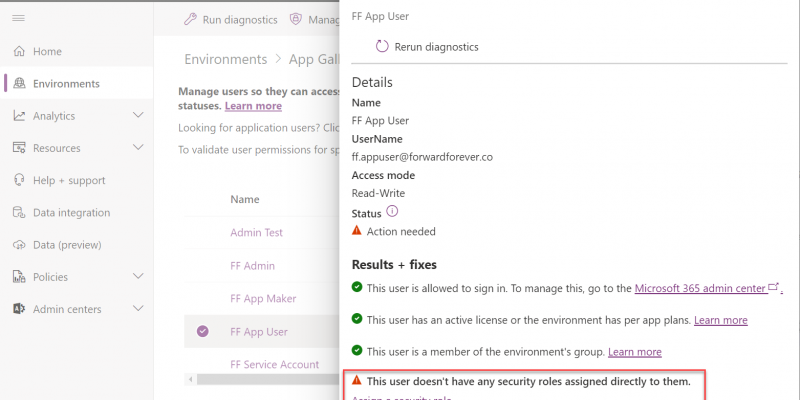Image resolution: width=800 pixels, height=400 pixels.
Task: Expand the Resources section chevron
Action: tap(139, 148)
